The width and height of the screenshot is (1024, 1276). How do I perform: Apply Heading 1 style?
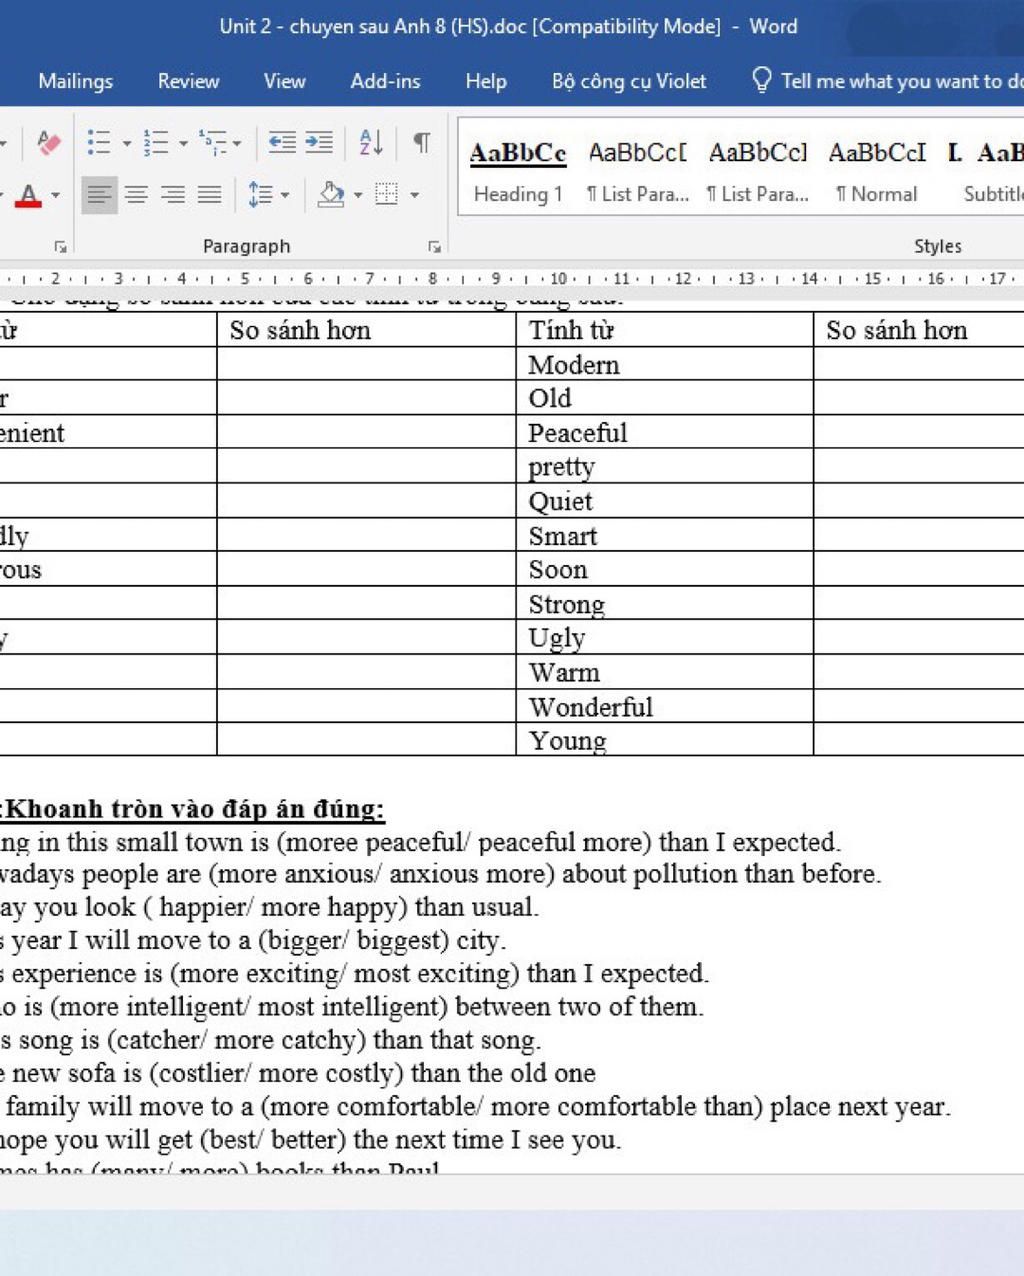pos(518,172)
